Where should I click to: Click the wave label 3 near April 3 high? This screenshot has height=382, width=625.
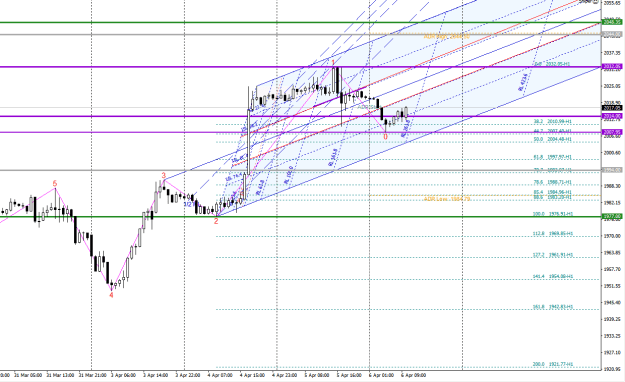pyautogui.click(x=163, y=175)
